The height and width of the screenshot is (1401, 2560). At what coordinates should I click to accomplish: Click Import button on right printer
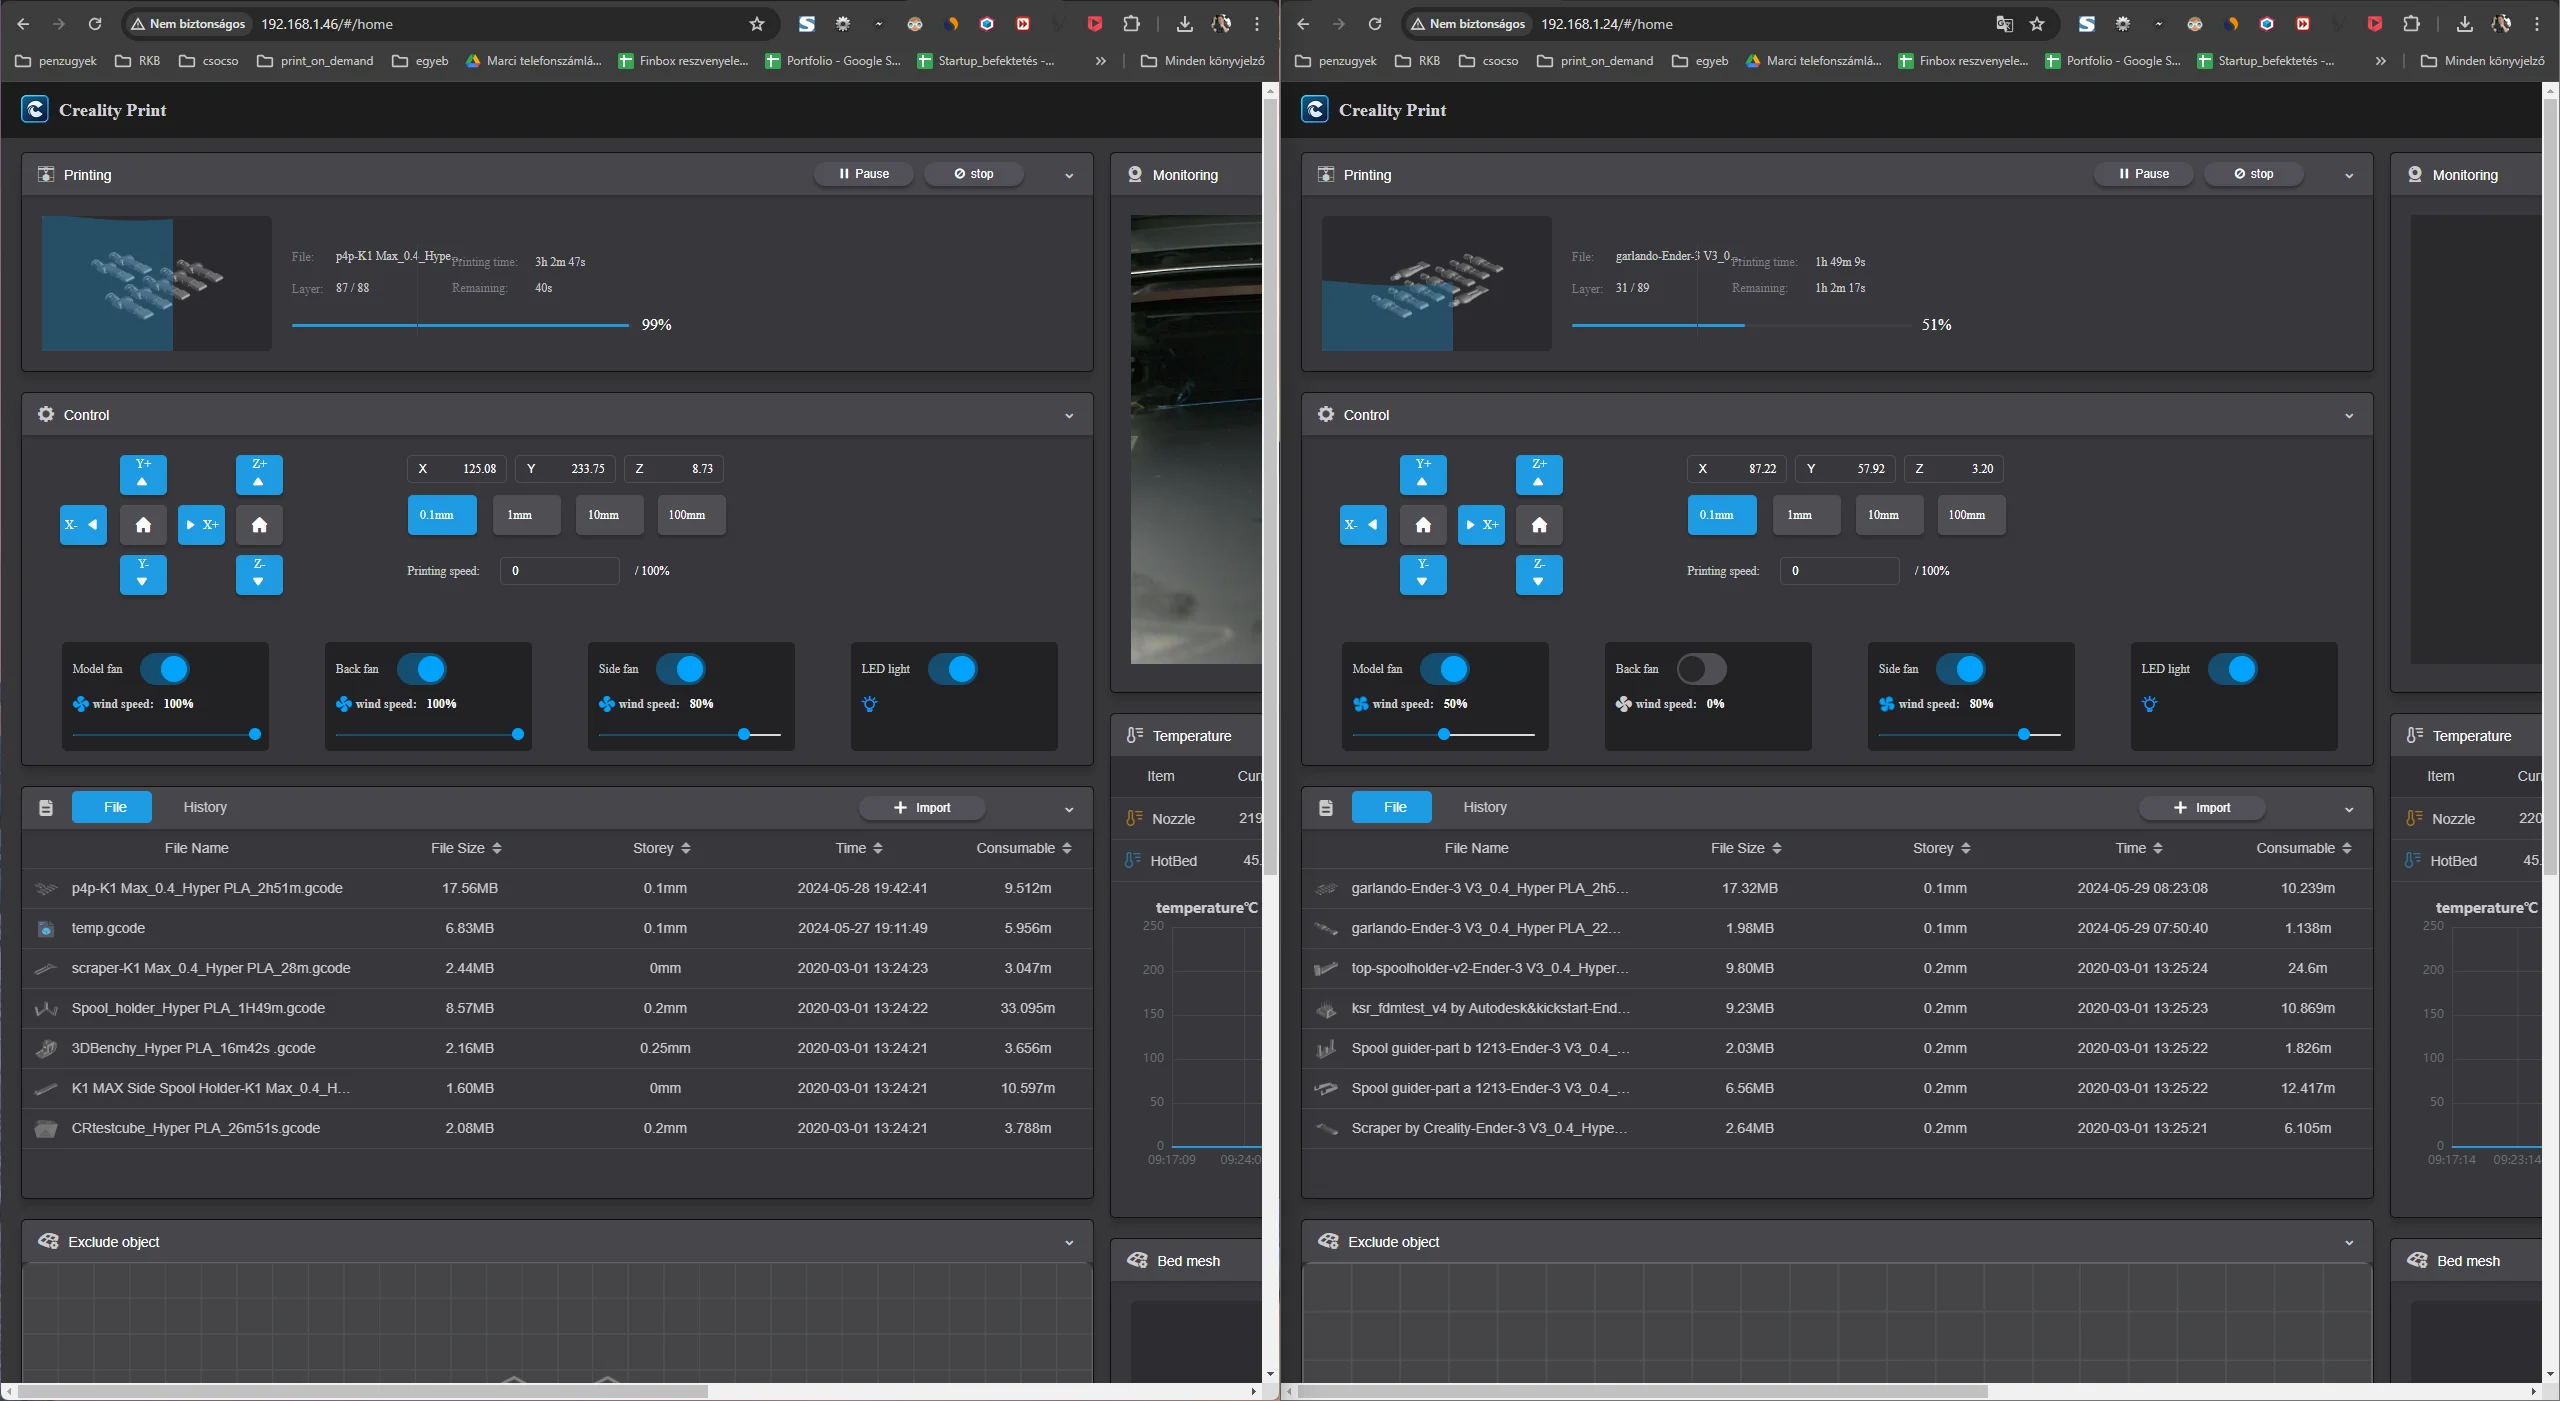2201,807
